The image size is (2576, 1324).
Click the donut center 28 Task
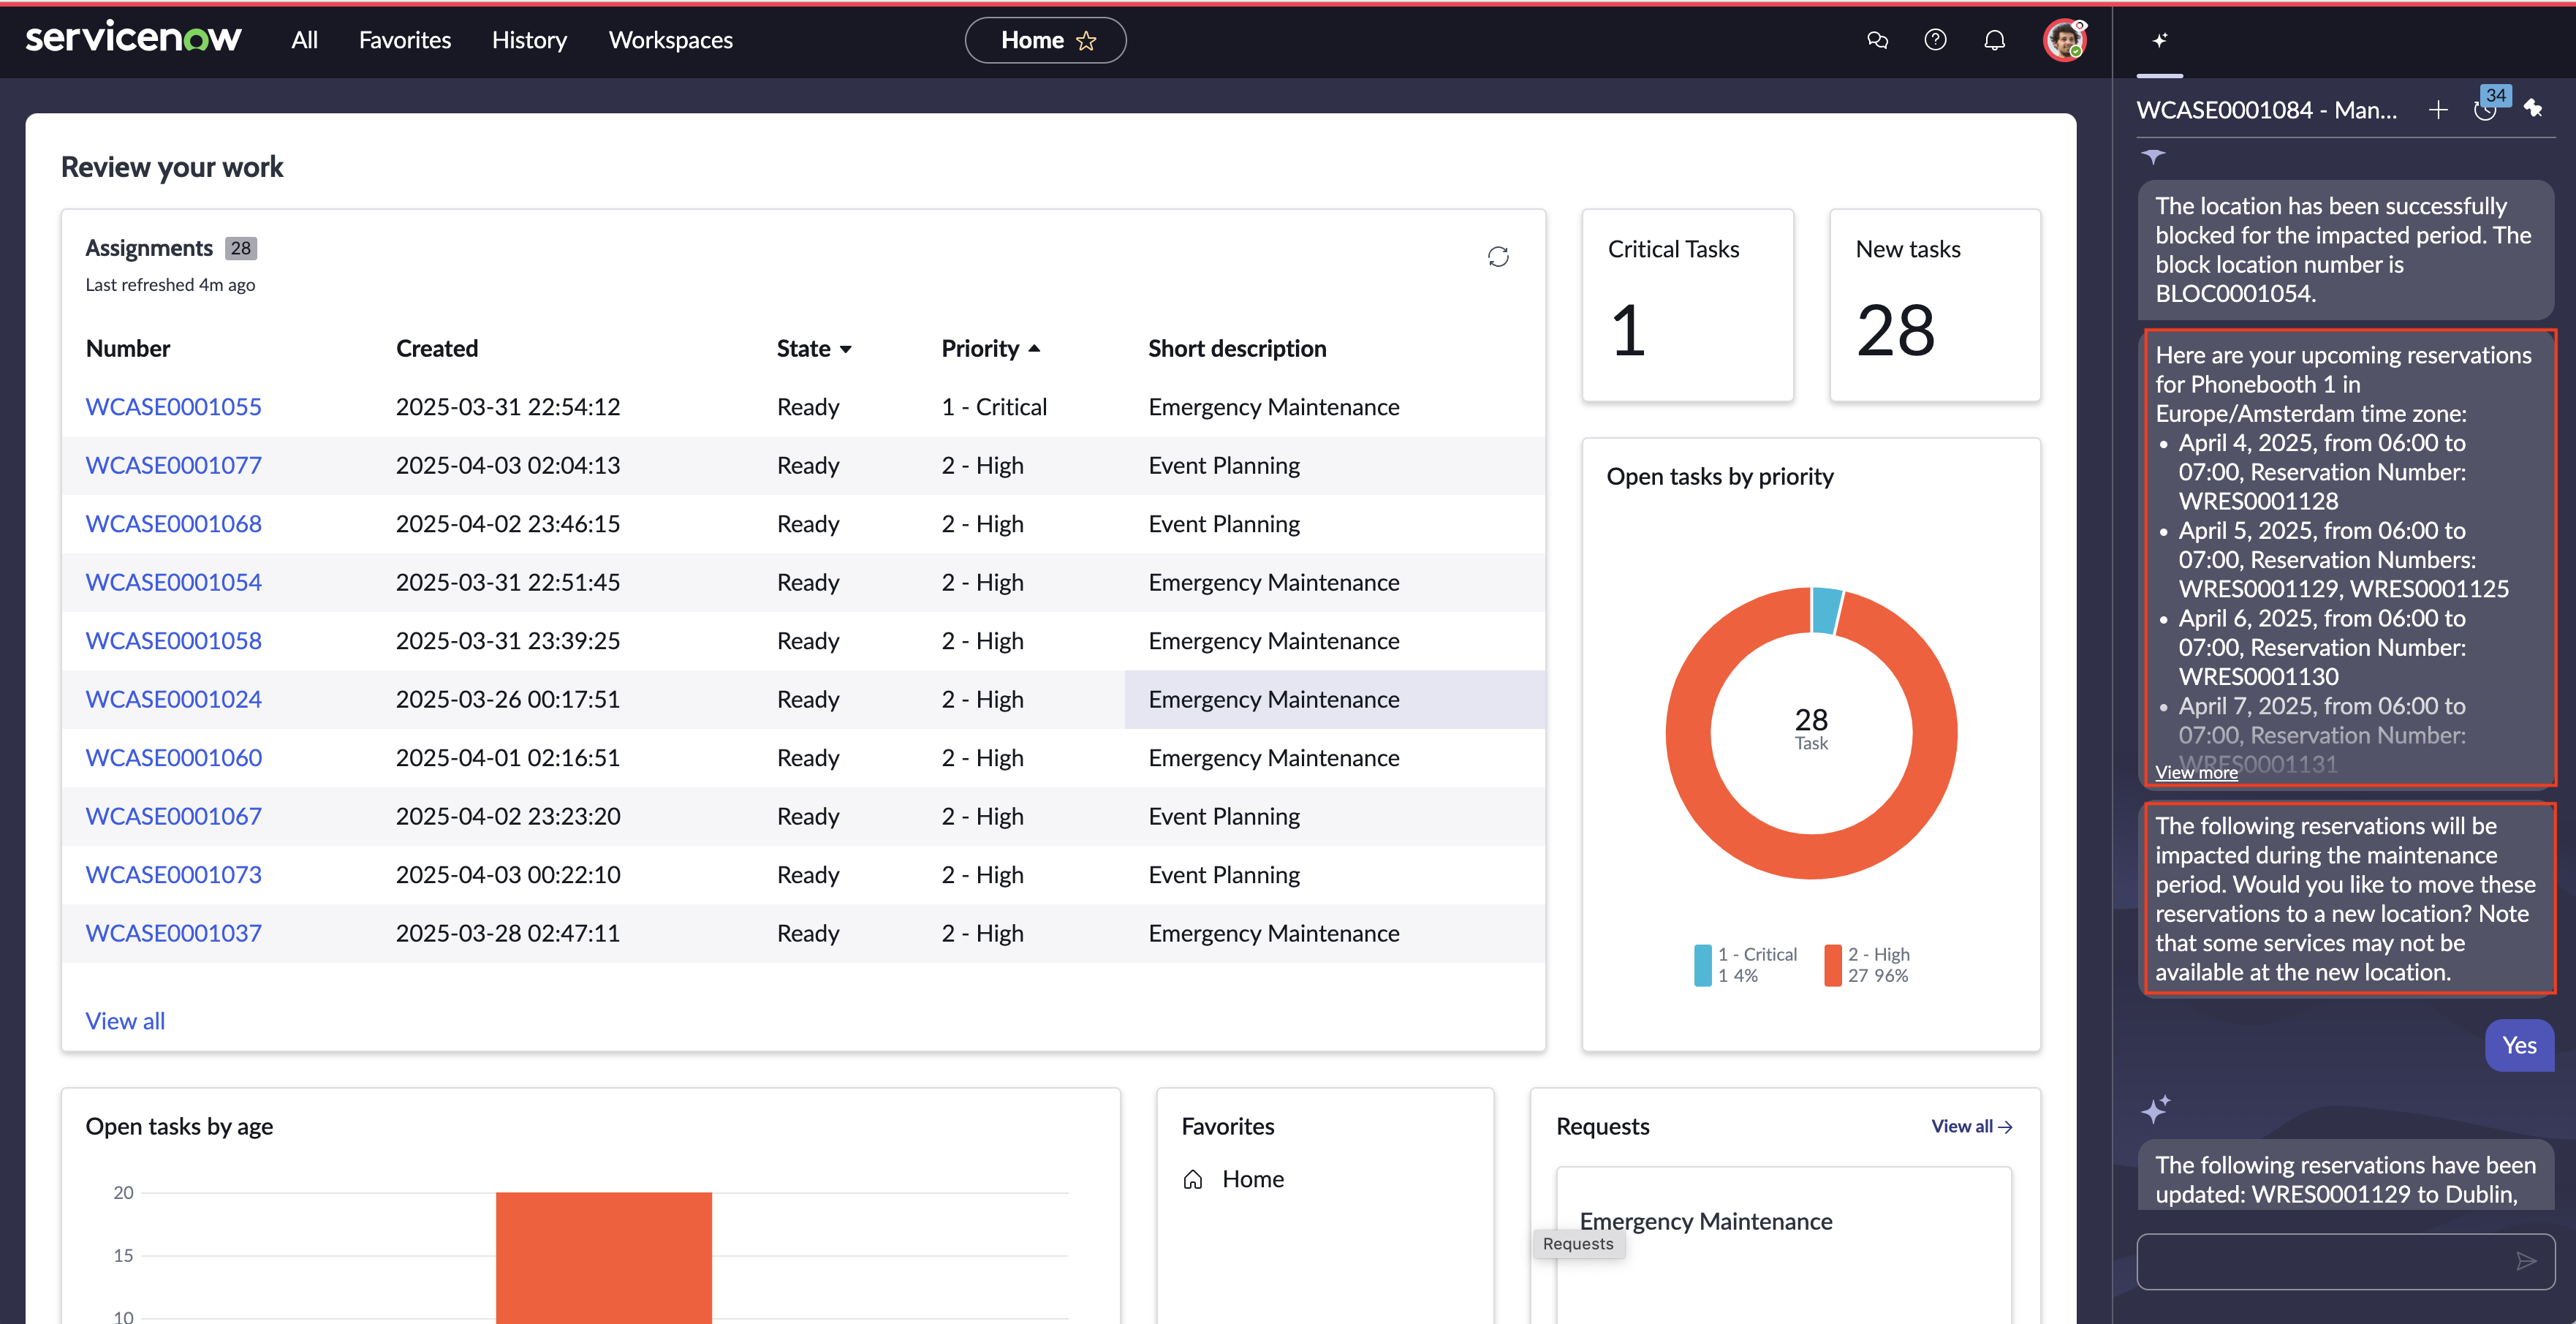pos(1811,729)
